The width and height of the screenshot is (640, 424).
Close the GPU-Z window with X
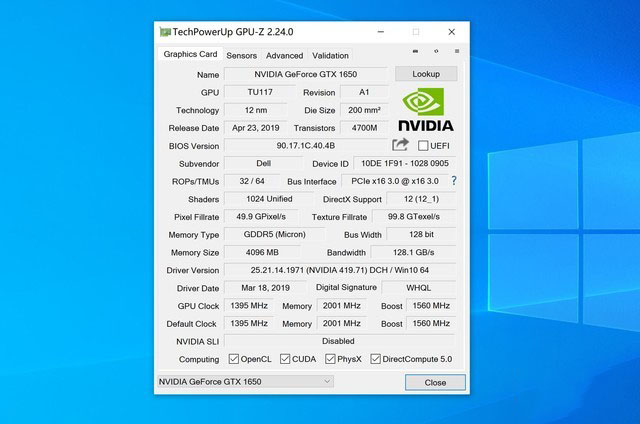tap(451, 32)
